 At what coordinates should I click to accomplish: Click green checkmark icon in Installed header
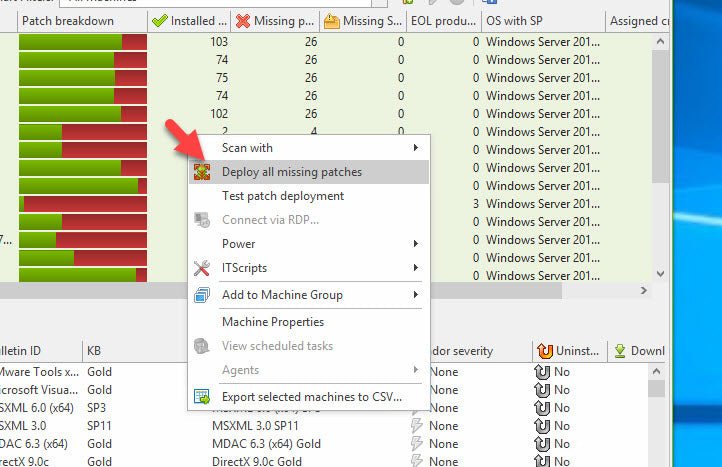[x=159, y=21]
